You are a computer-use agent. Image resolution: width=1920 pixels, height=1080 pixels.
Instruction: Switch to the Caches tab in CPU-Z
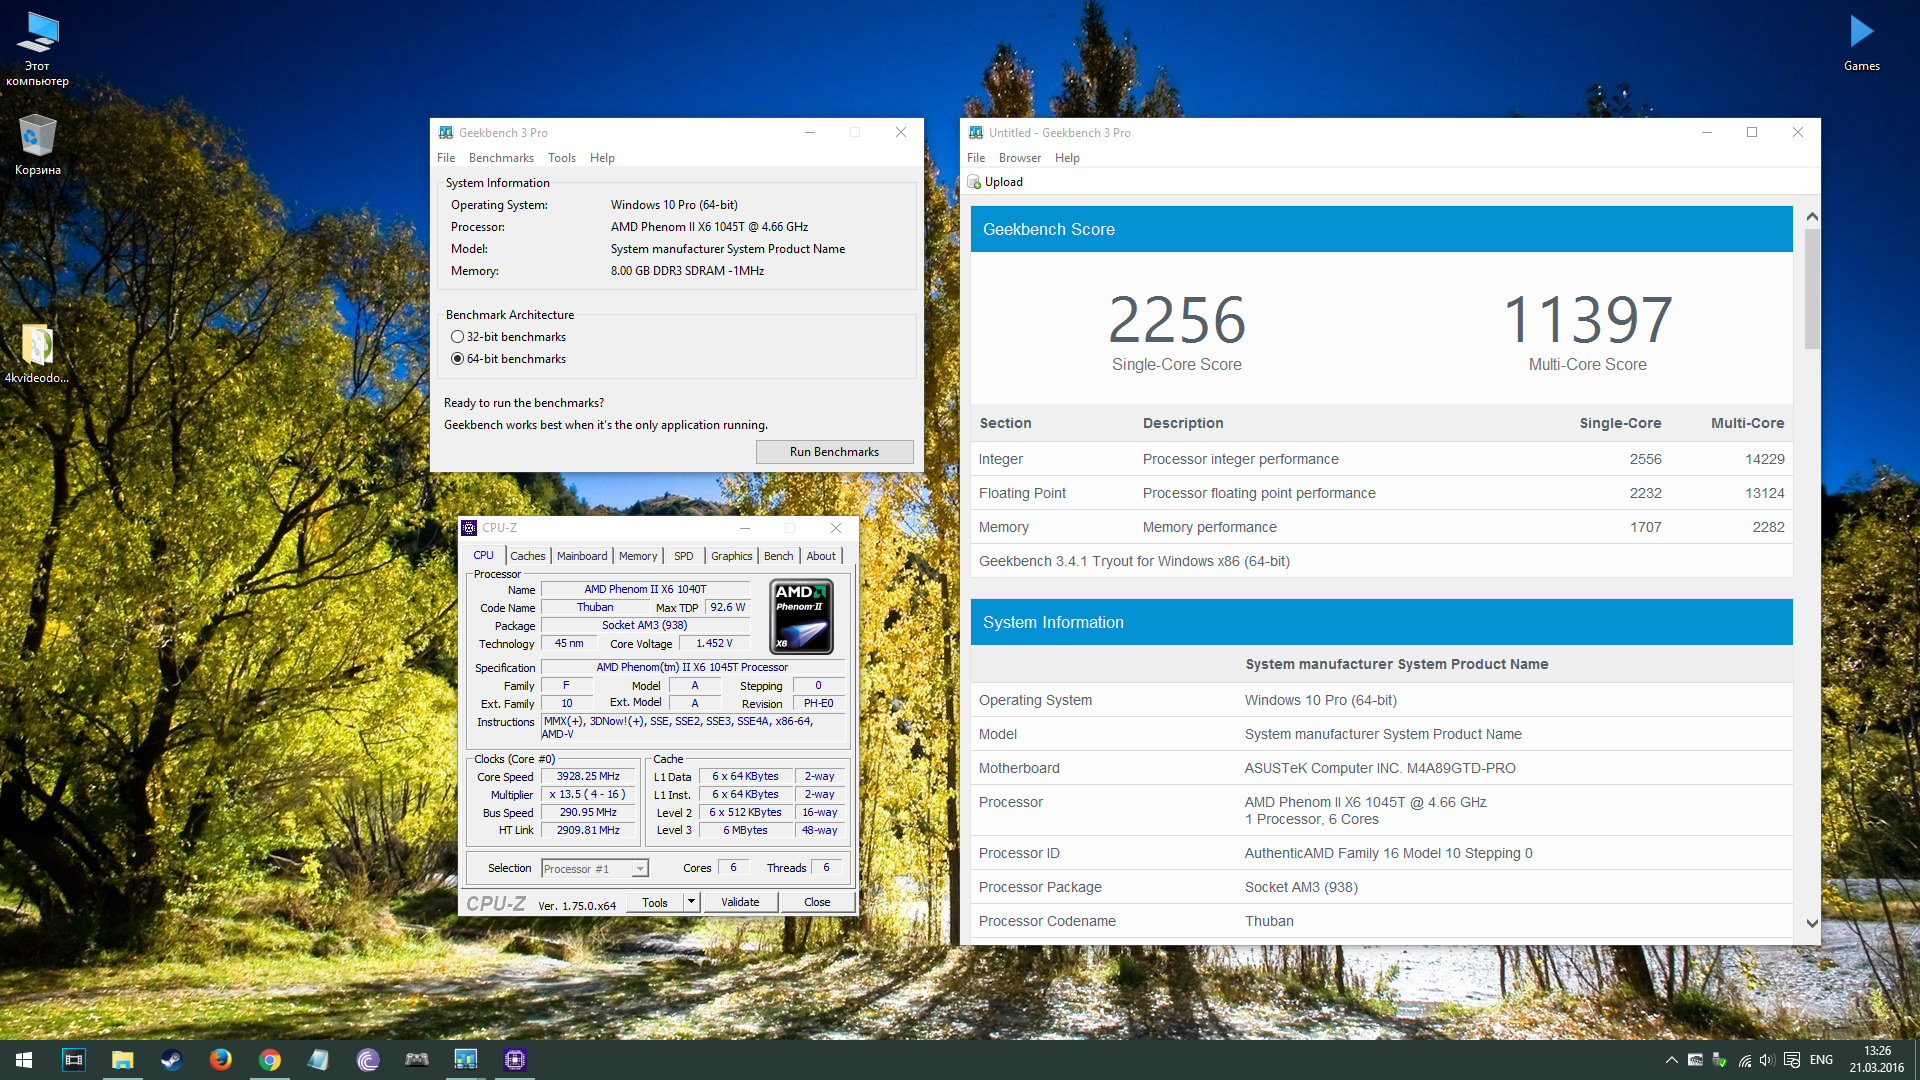[528, 556]
